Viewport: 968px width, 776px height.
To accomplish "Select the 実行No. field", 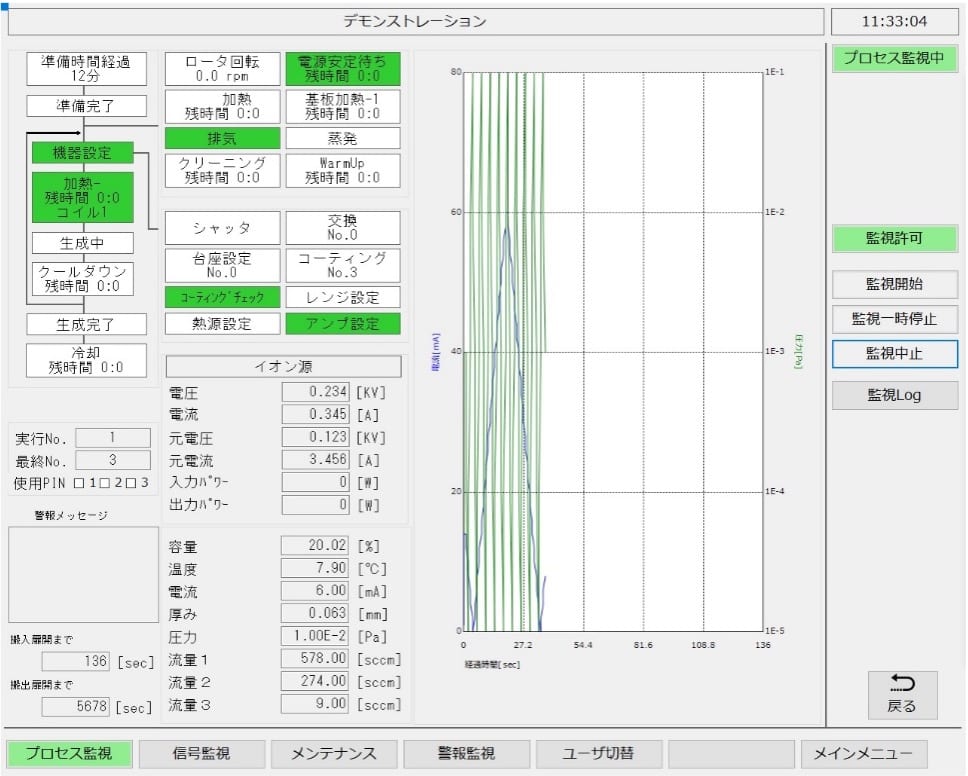I will [113, 438].
